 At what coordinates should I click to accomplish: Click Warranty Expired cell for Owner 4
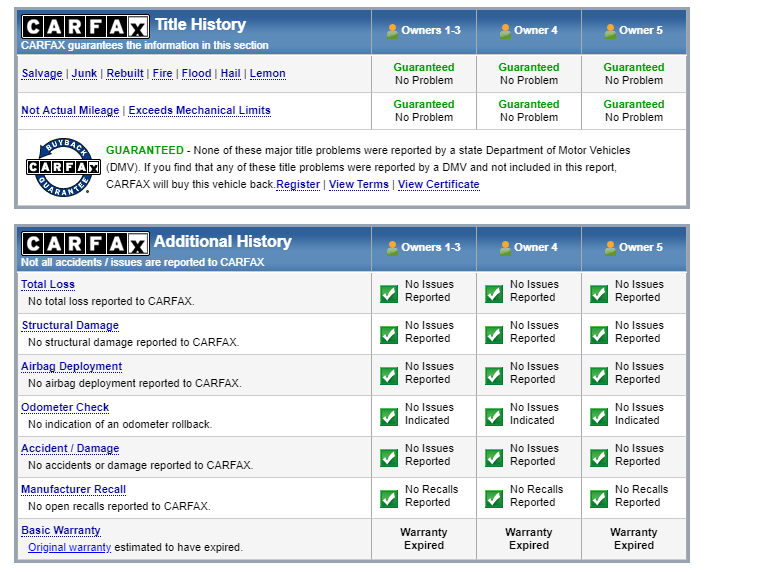click(529, 539)
